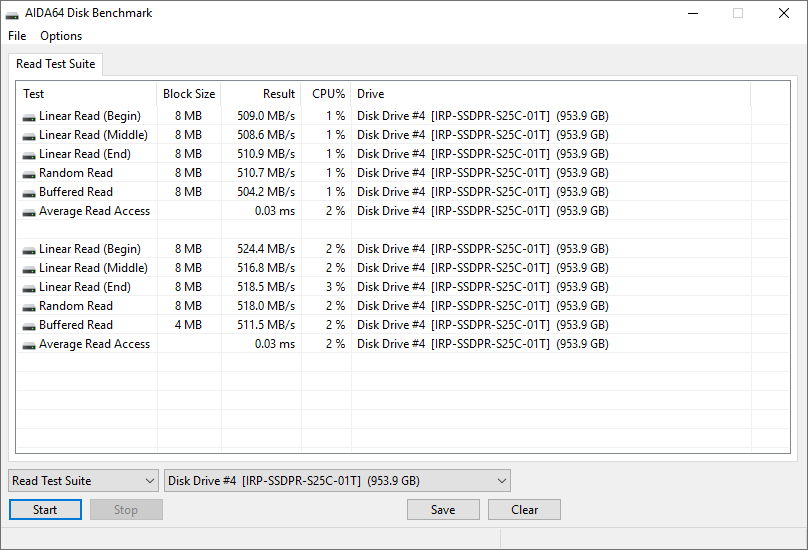Viewport: 808px width, 550px height.
Task: Click drive icon beside 4 MB Buffered Read
Action: [29, 325]
